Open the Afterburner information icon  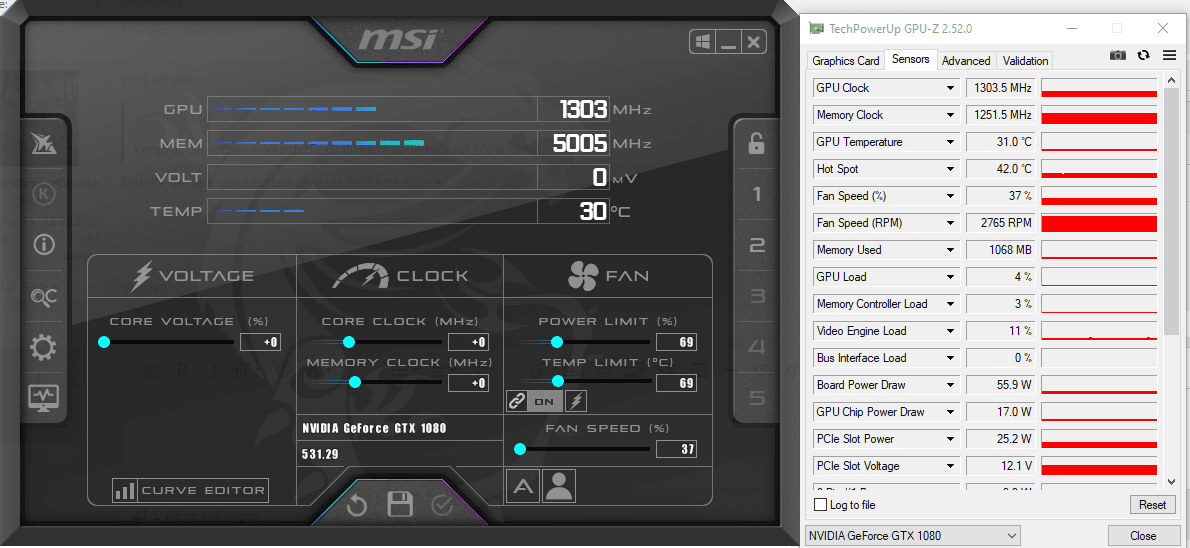(x=43, y=244)
